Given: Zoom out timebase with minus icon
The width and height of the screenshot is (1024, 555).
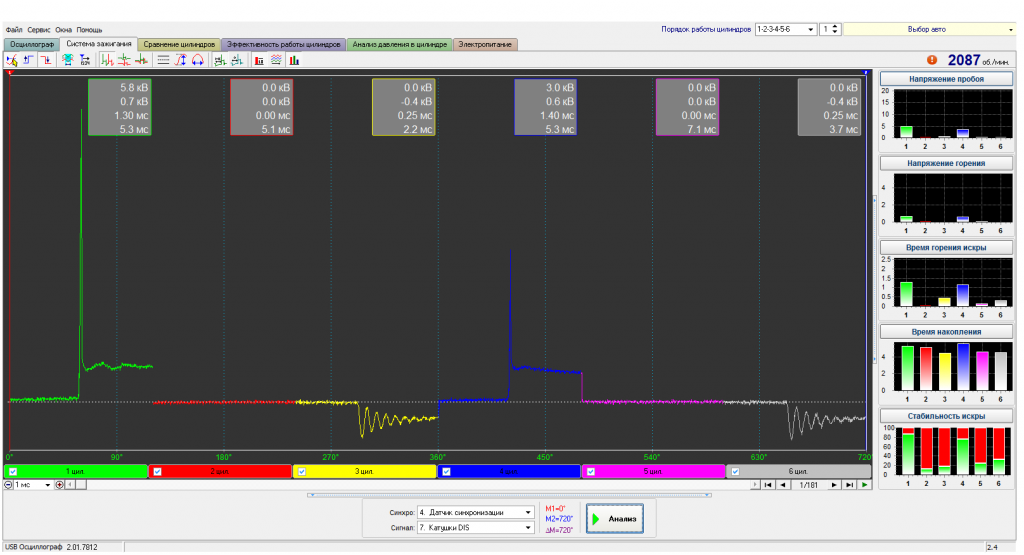Looking at the screenshot, I should 8,485.
